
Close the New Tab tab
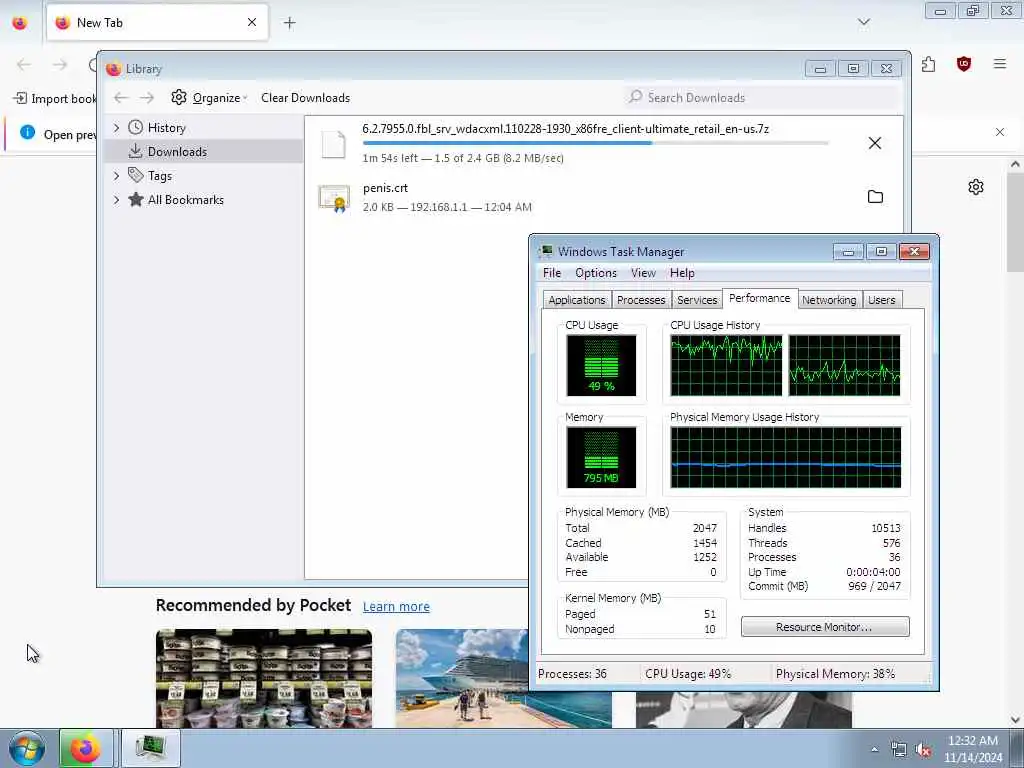coord(252,23)
